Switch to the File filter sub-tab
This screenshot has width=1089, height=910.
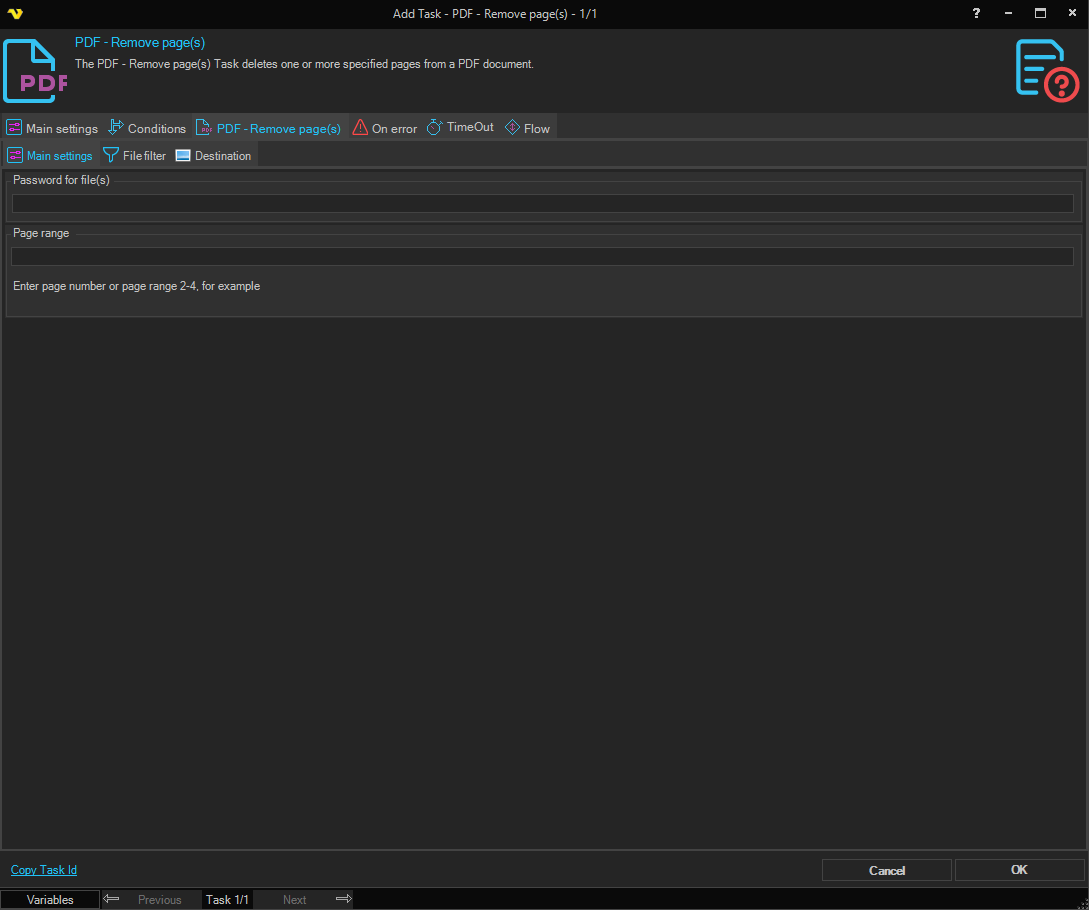click(x=135, y=156)
